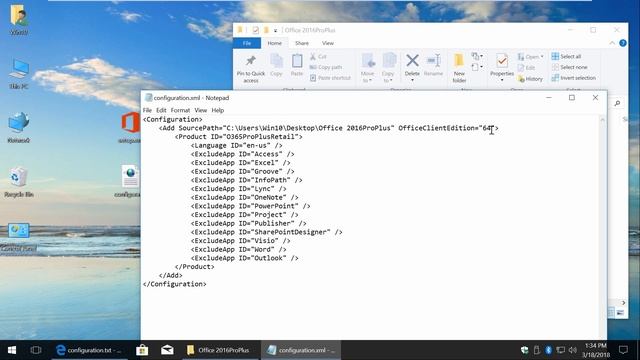Screen dimensions: 640x360
Task: Open Microsoft Store from taskbar
Action: point(142,350)
